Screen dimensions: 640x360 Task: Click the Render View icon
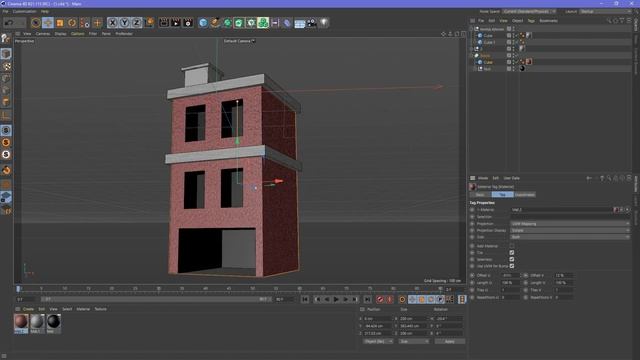click(164, 22)
